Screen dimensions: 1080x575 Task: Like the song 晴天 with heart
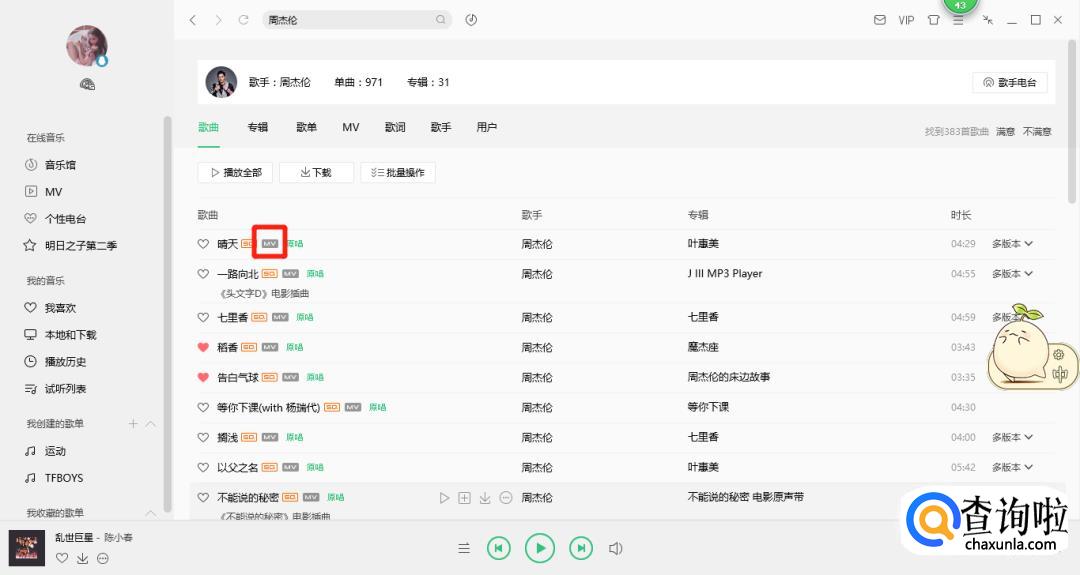(x=203, y=243)
